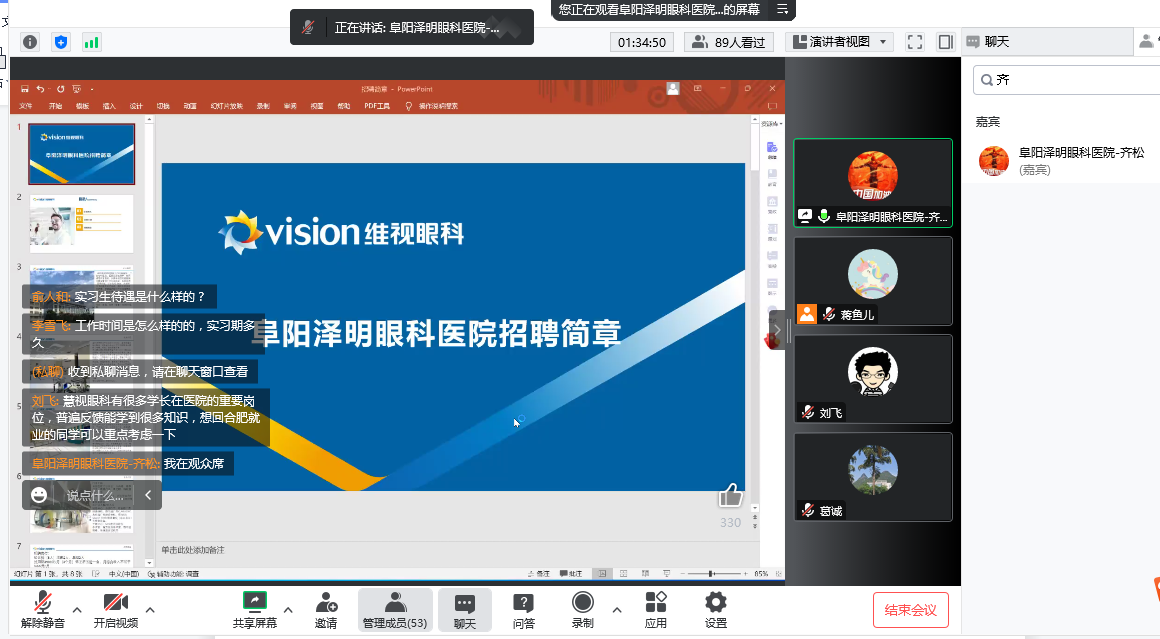Open 设置 settings gear
The height and width of the screenshot is (639, 1160).
pos(715,602)
